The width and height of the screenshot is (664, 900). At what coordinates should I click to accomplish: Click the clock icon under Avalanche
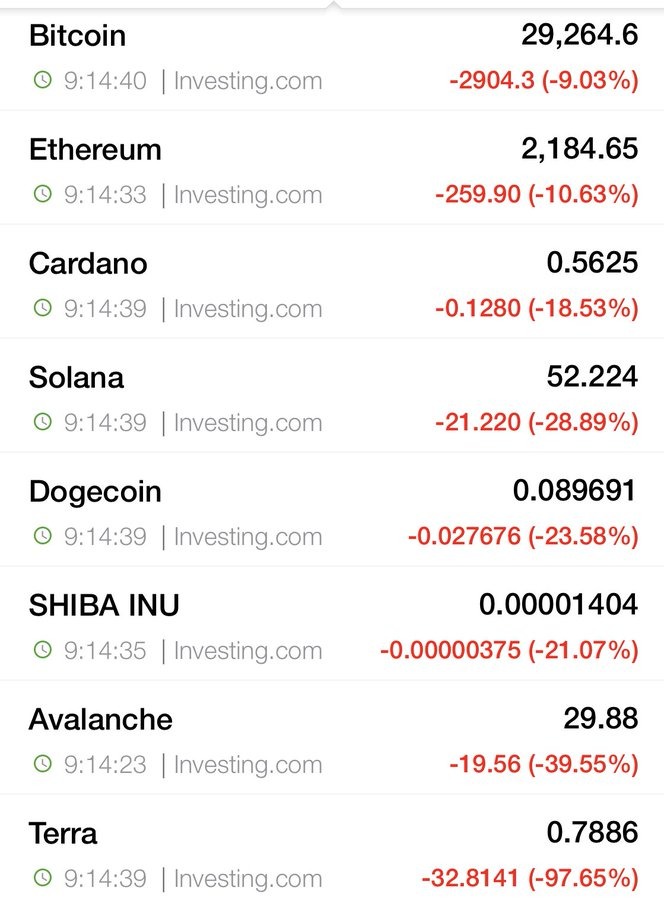coord(43,764)
